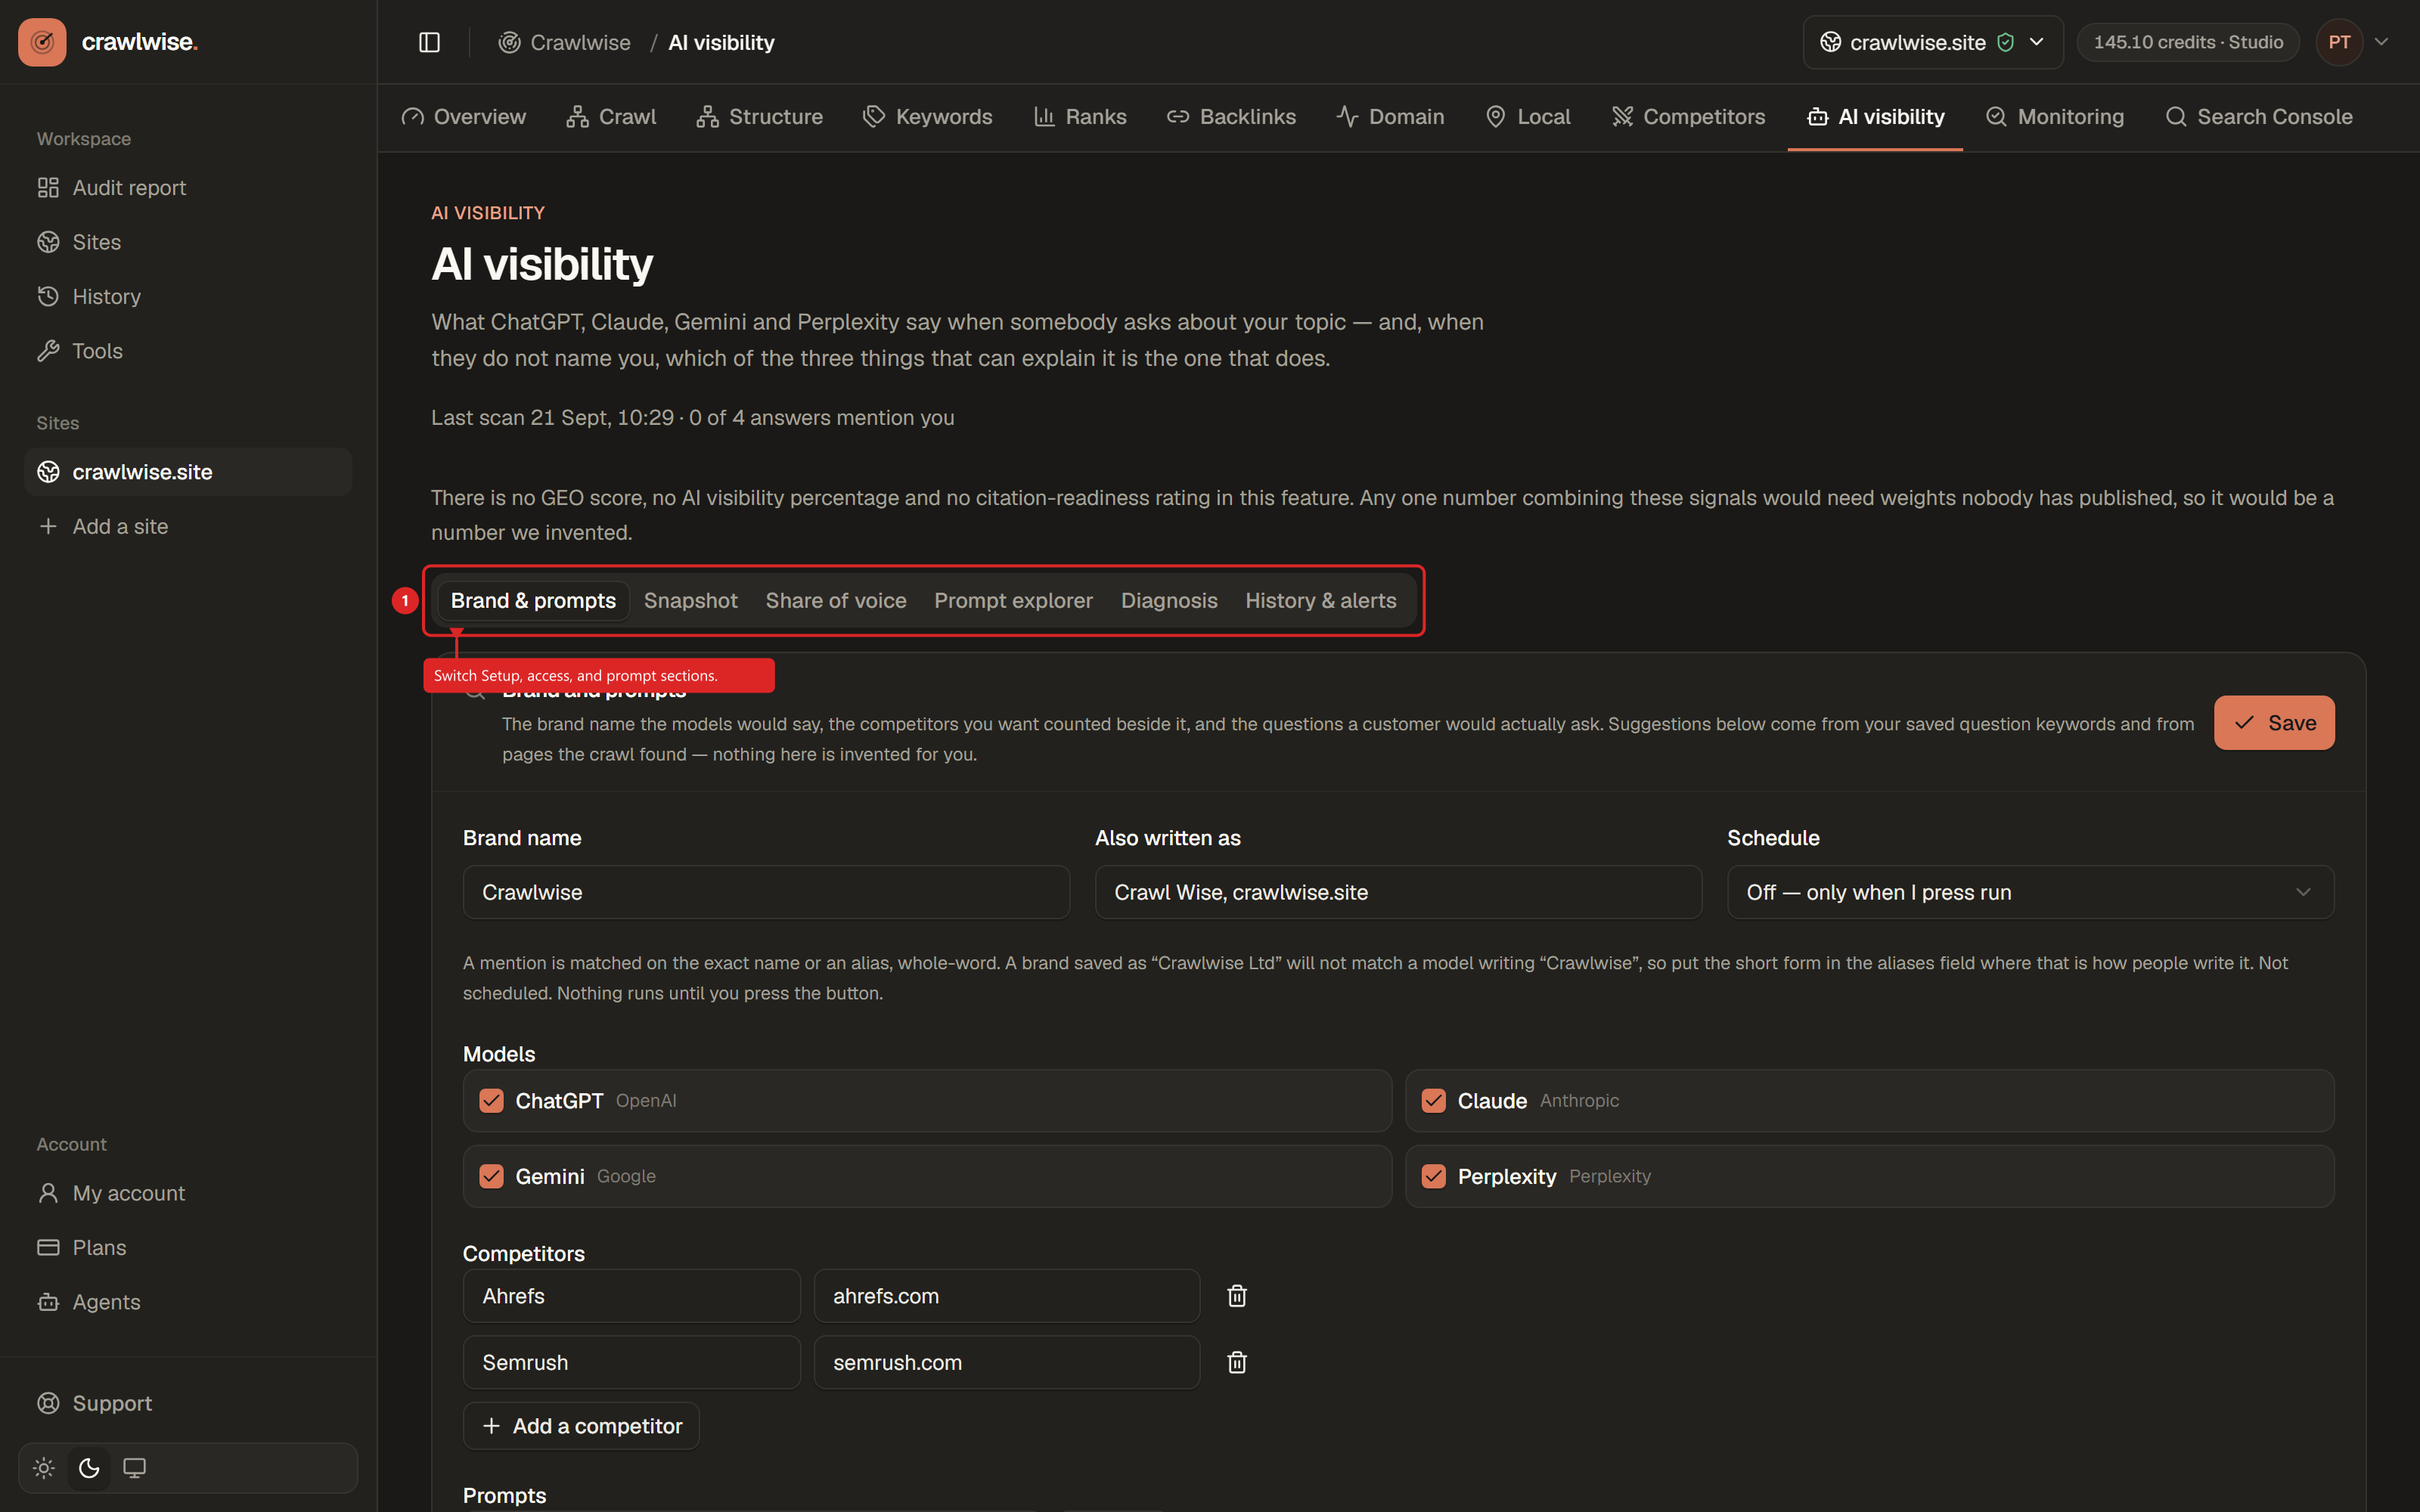
Task: Open History in the workspace sidebar
Action: click(188, 296)
